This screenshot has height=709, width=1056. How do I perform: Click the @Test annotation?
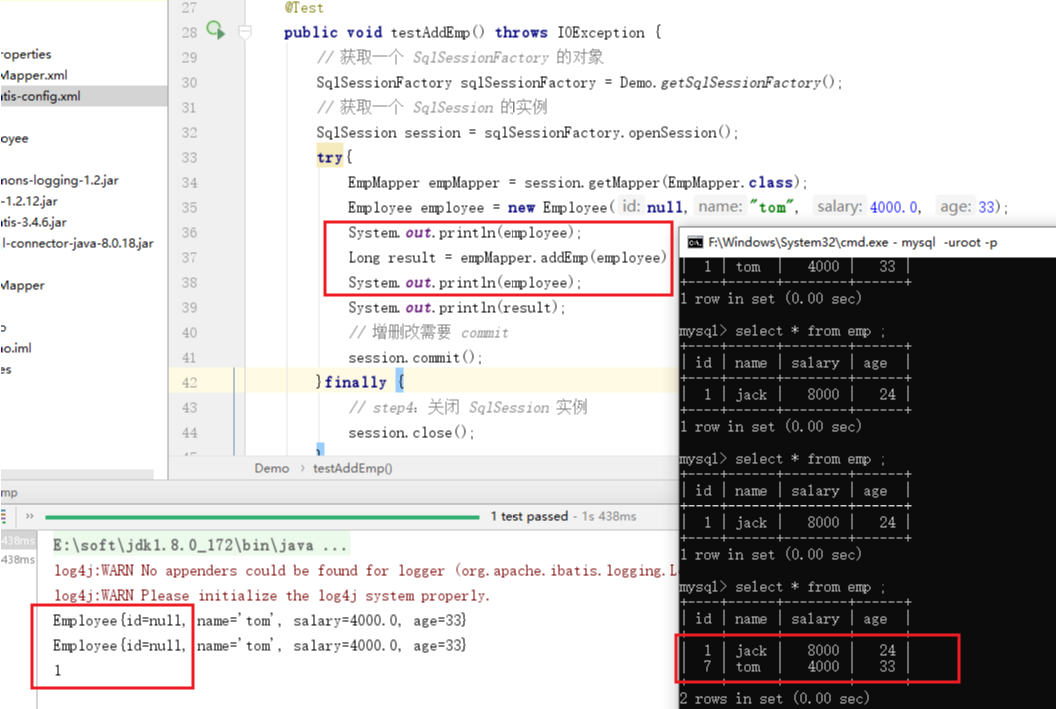coord(304,8)
